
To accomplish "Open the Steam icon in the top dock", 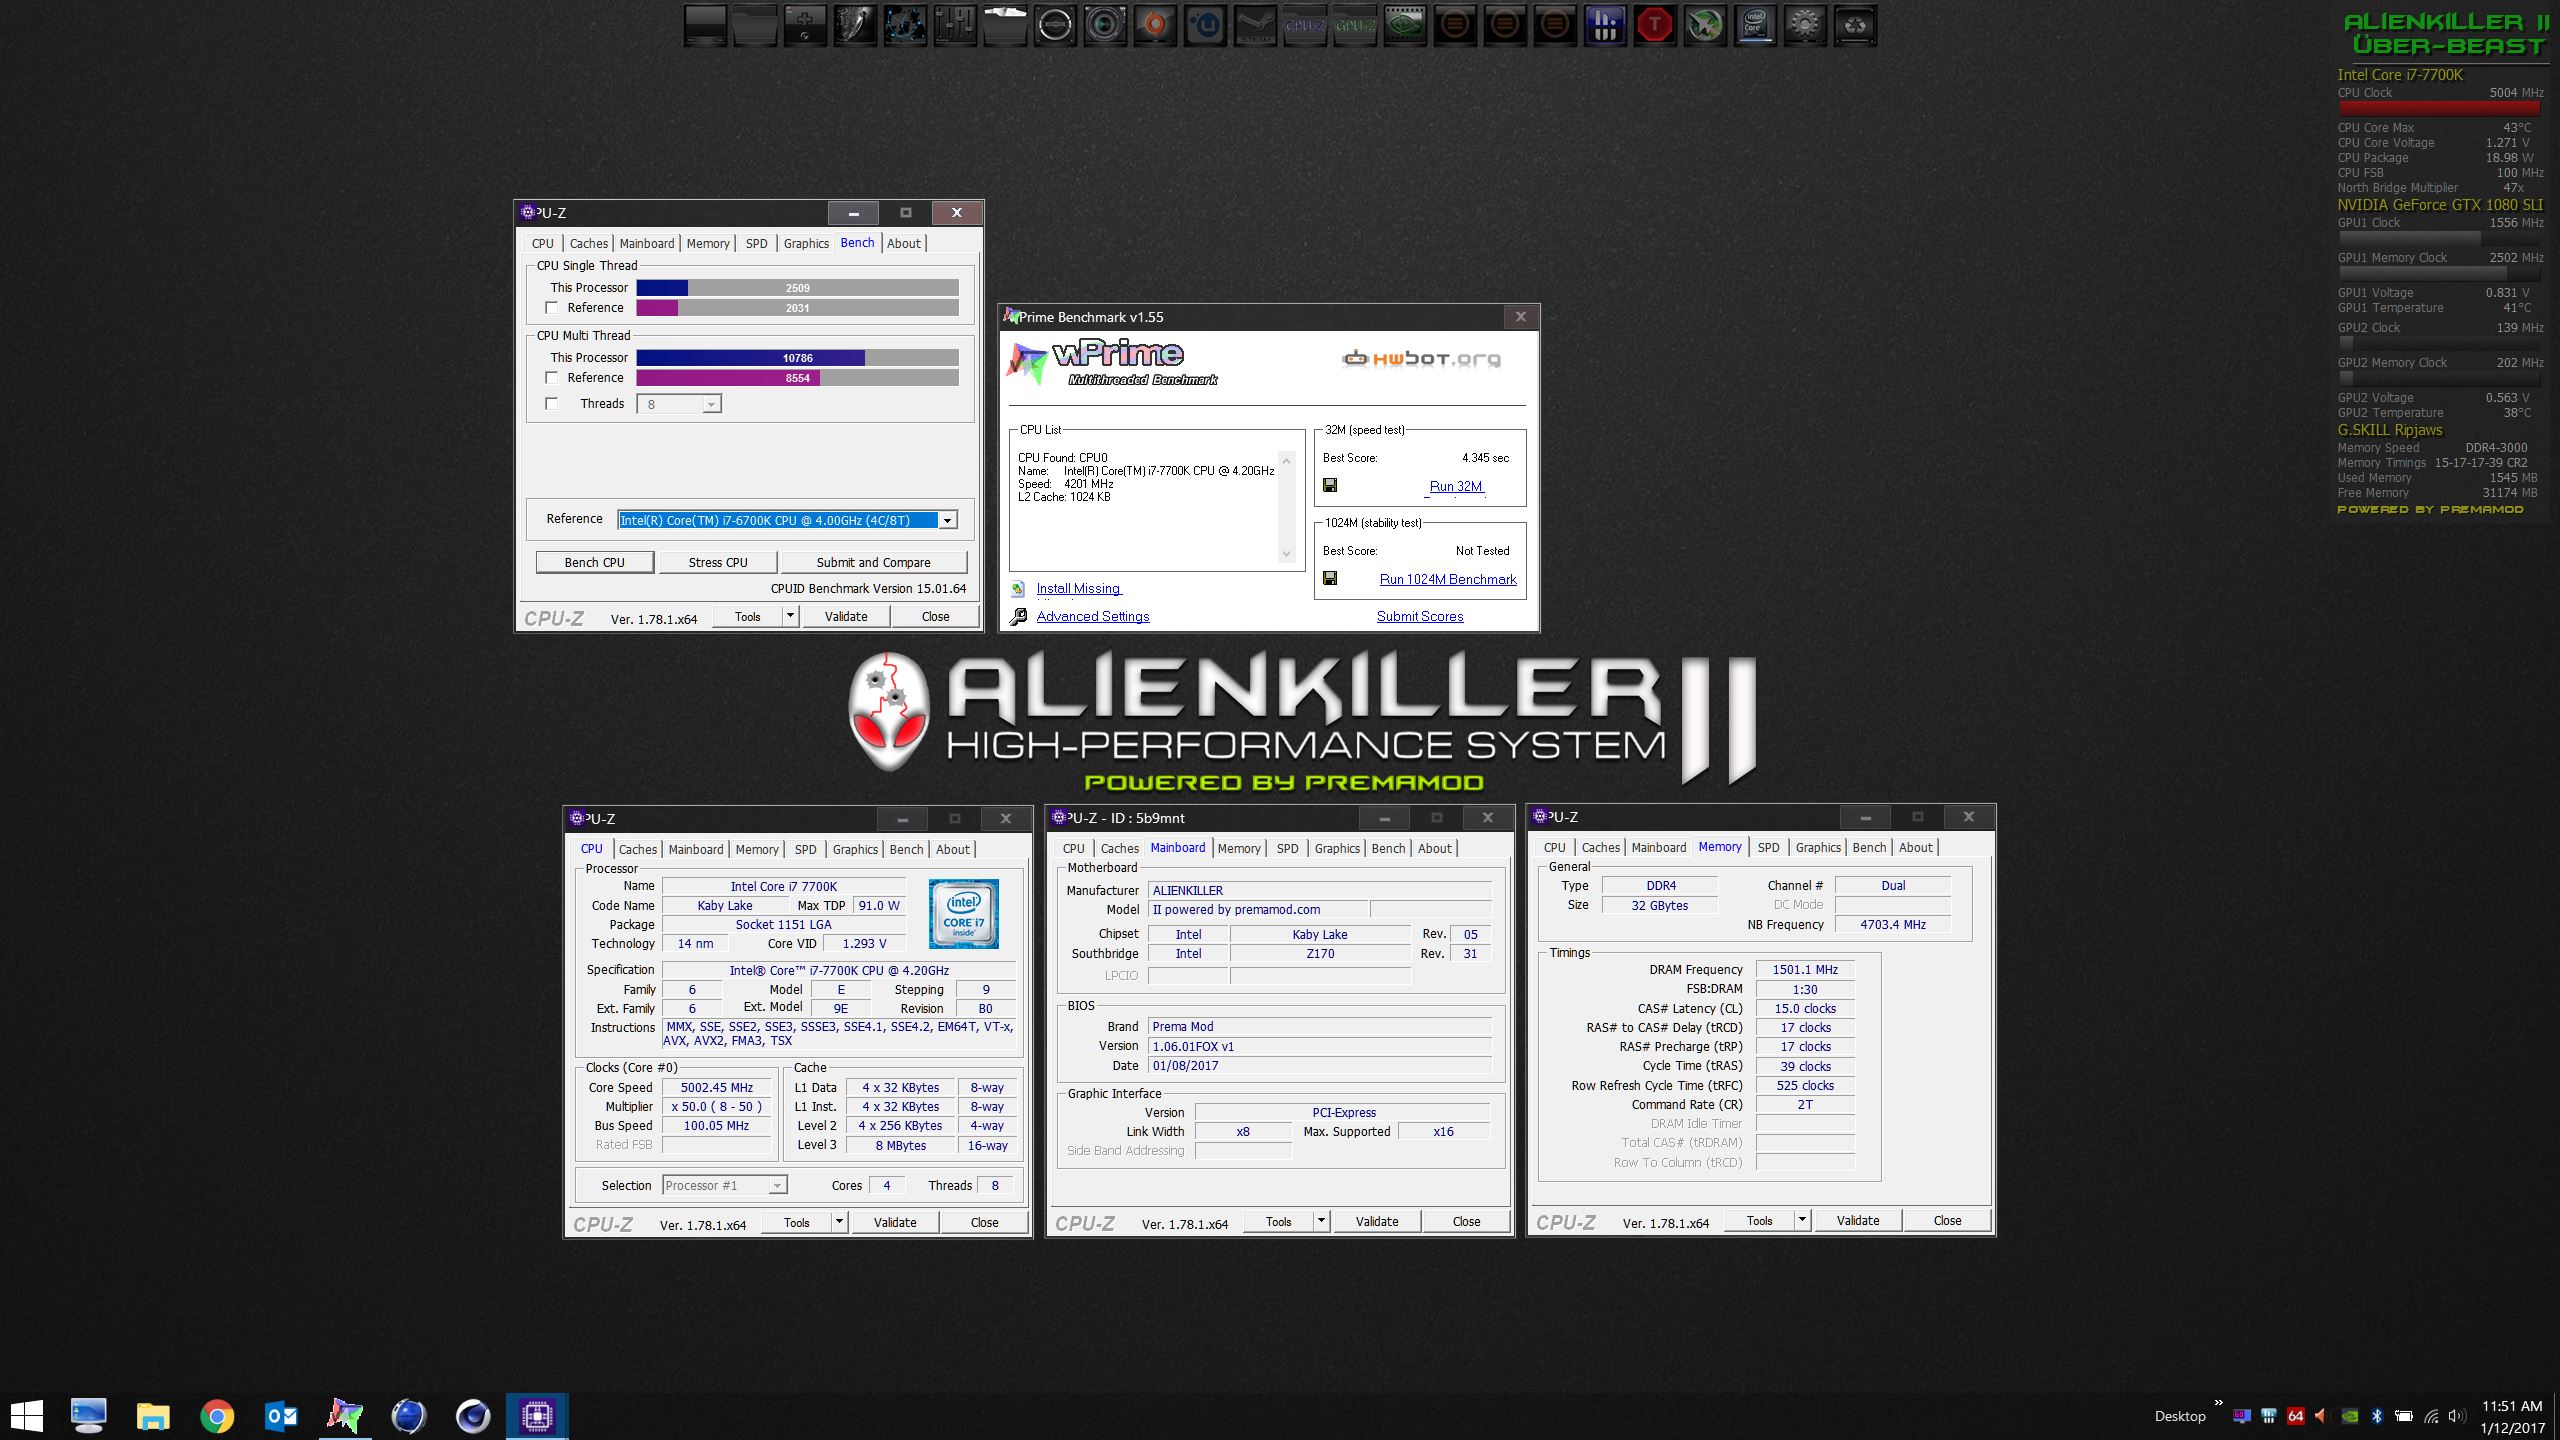I will [1255, 26].
